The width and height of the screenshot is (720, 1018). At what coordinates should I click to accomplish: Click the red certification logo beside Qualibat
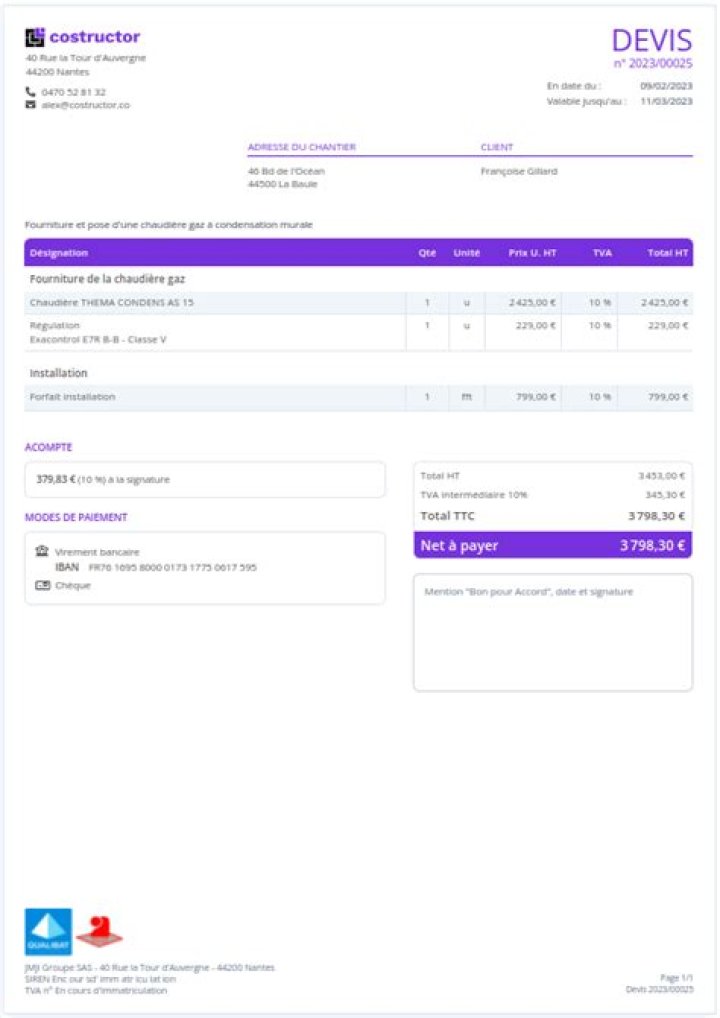(99, 931)
